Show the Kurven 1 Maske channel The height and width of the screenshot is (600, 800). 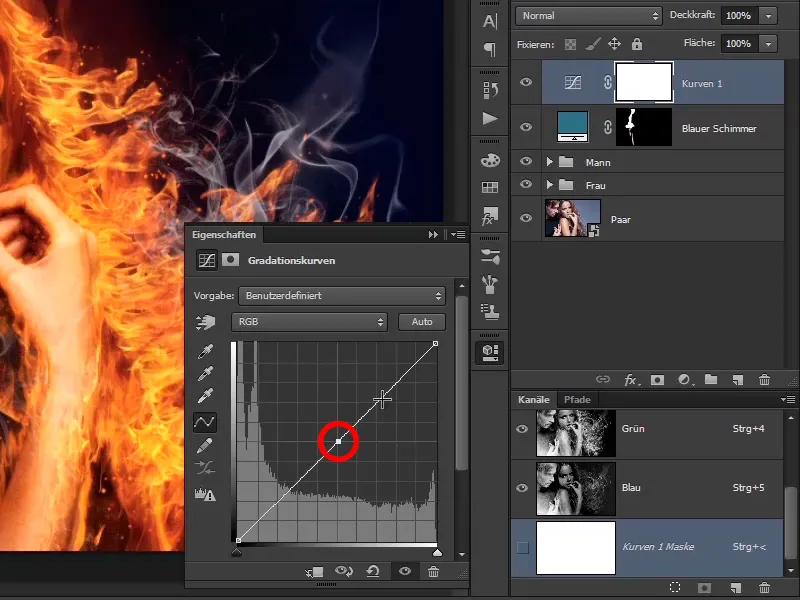(523, 547)
